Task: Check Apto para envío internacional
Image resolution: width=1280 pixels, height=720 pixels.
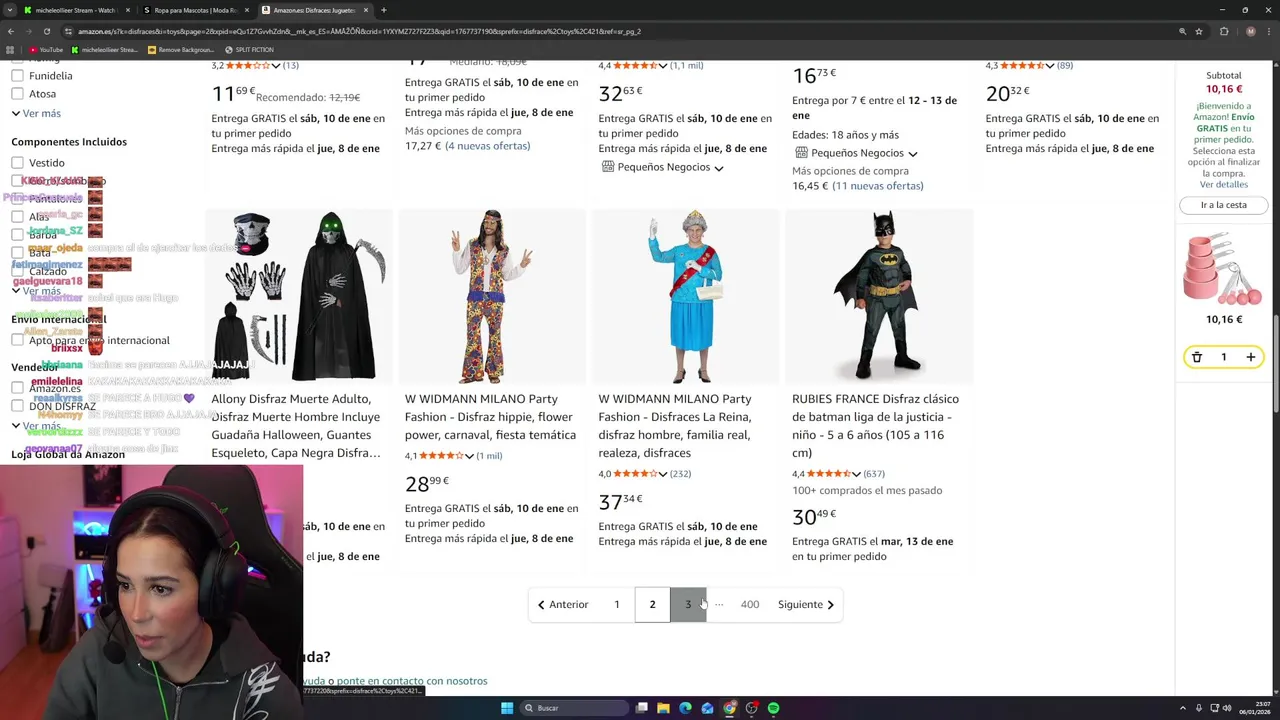Action: [x=17, y=340]
